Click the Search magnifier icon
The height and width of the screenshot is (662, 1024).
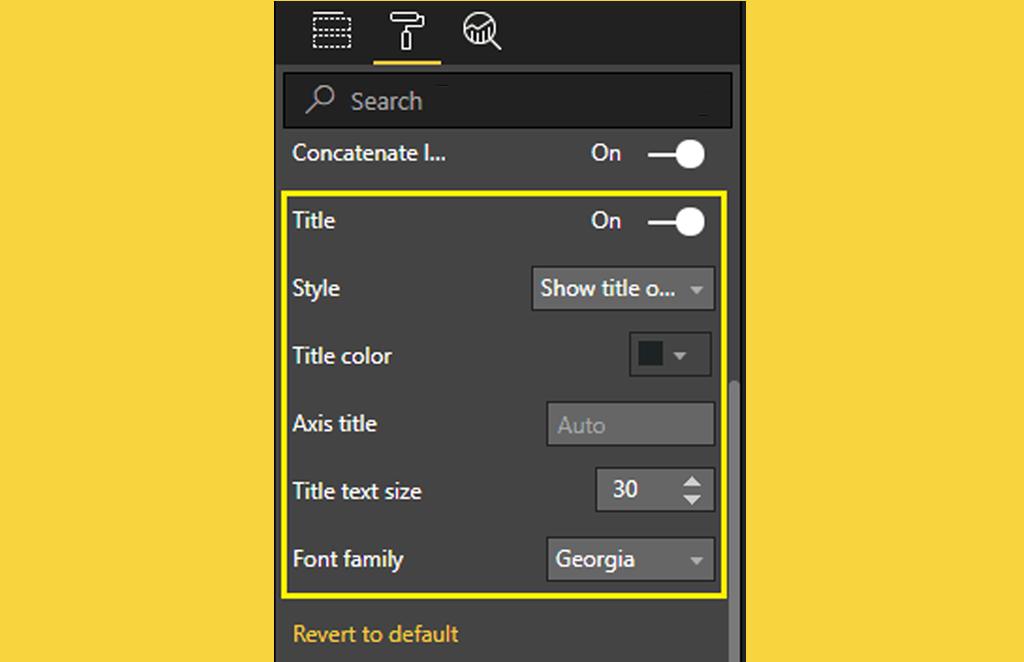coord(320,100)
